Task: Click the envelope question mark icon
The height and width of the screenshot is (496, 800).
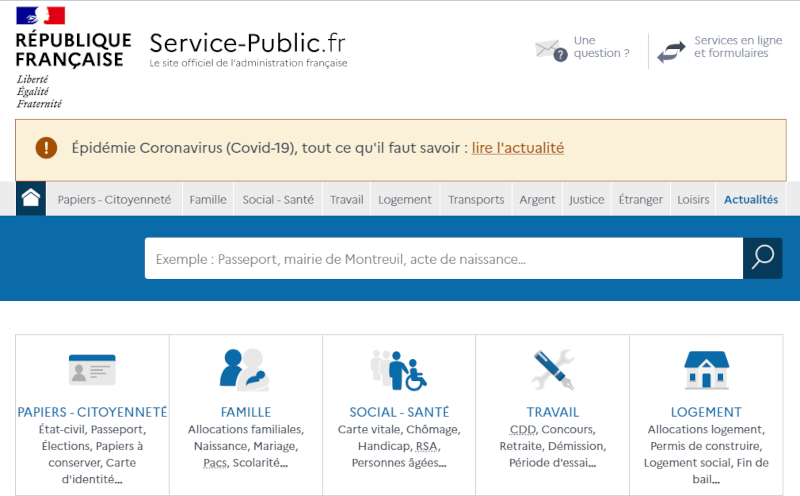Action: tap(551, 50)
